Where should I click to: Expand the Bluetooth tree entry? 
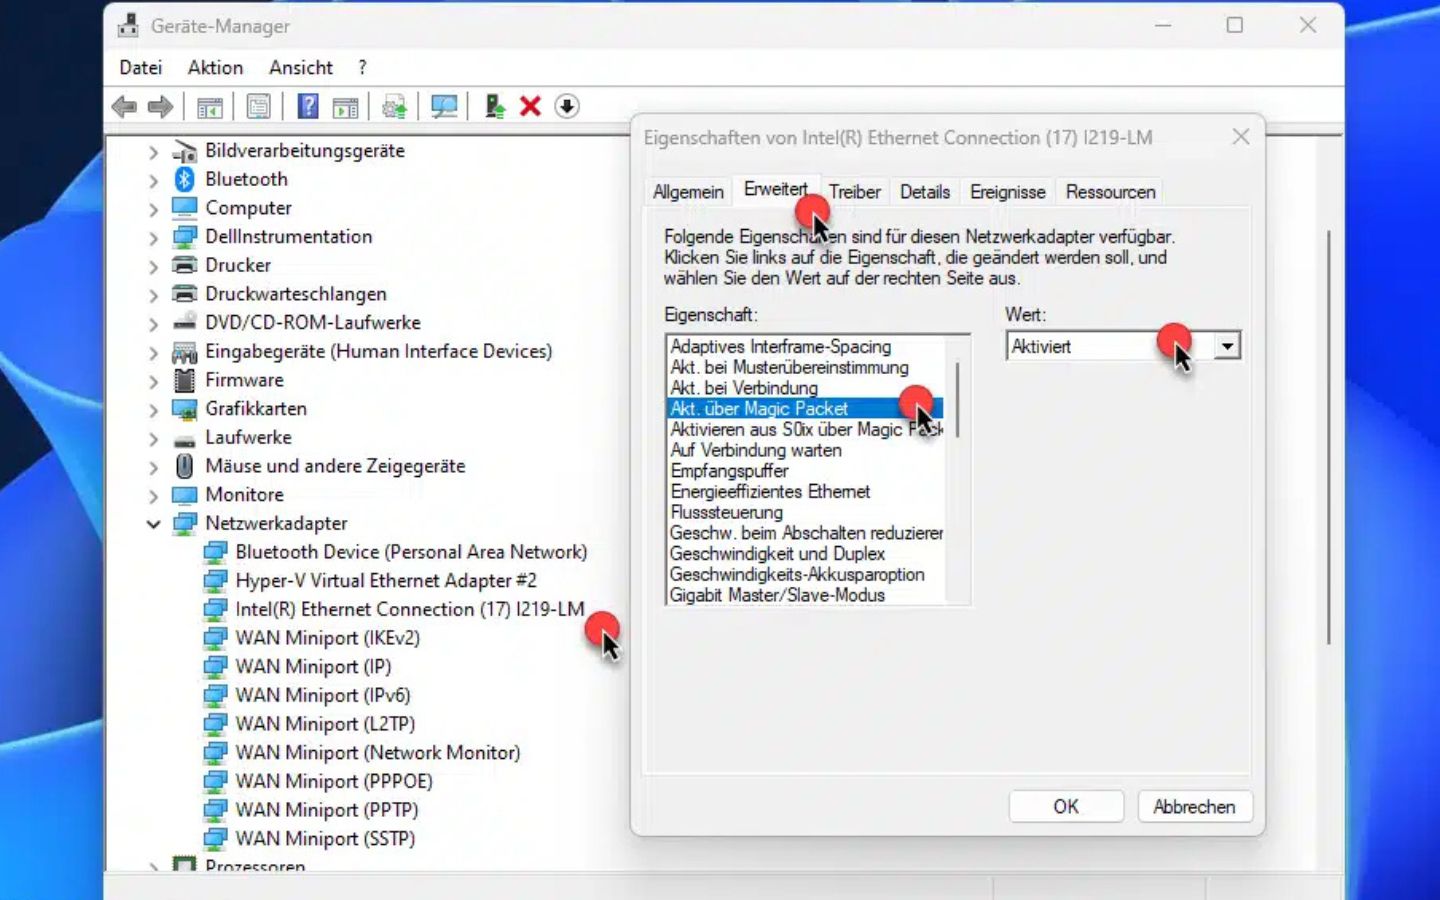click(152, 179)
